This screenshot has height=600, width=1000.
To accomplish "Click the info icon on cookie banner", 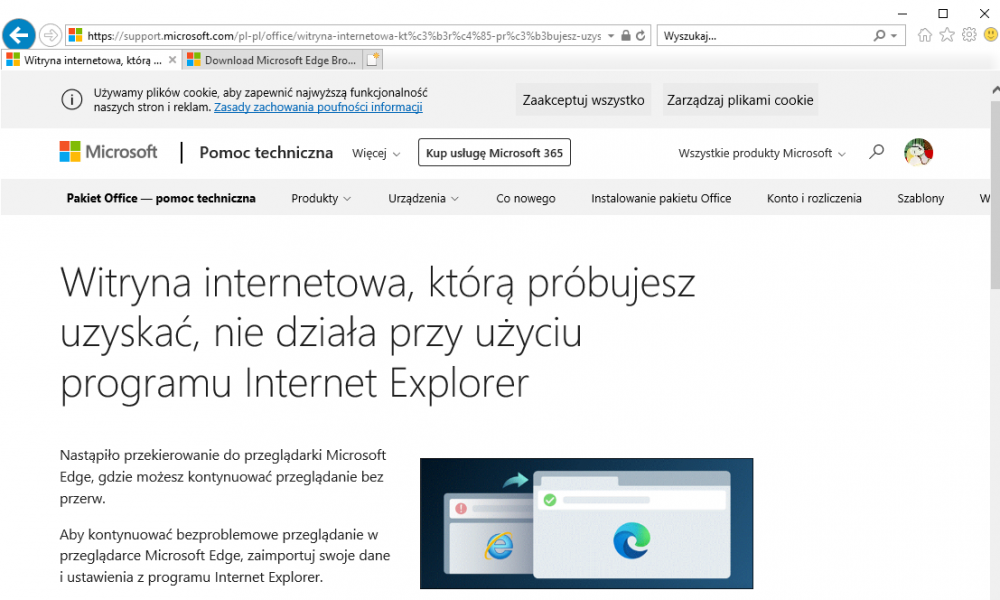I will point(71,99).
